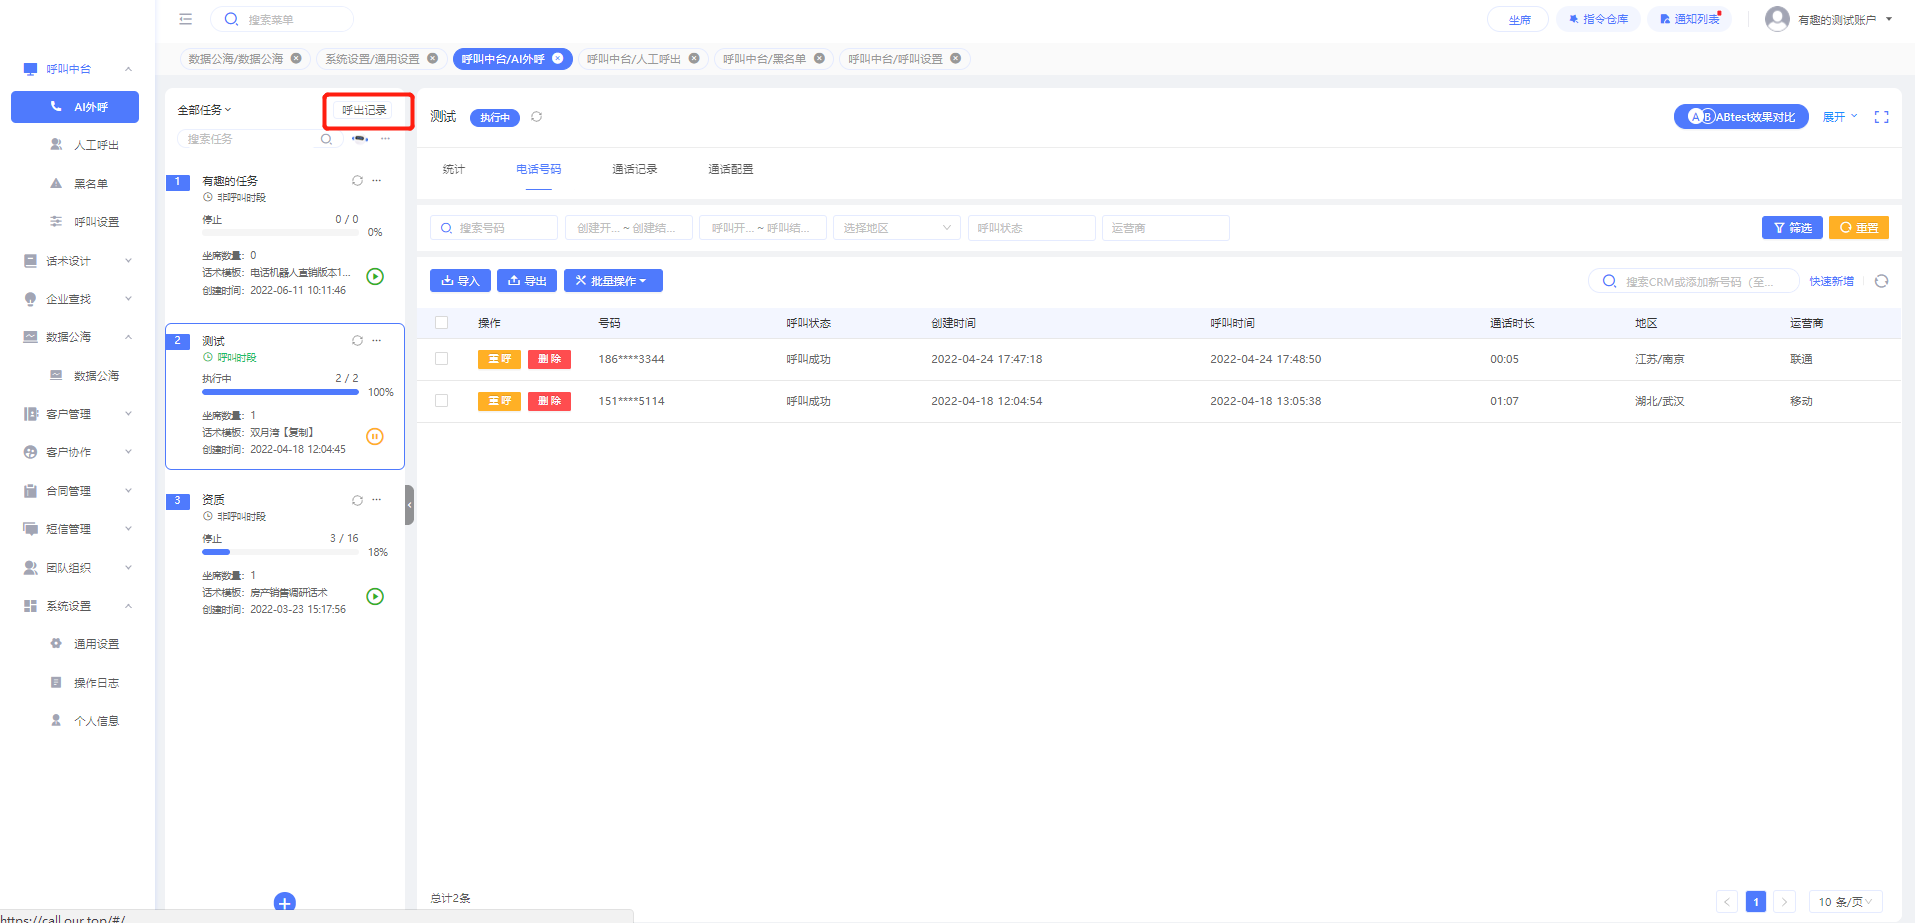This screenshot has height=923, width=1915.
Task: Click the 搜索任务 search field
Action: (x=260, y=139)
